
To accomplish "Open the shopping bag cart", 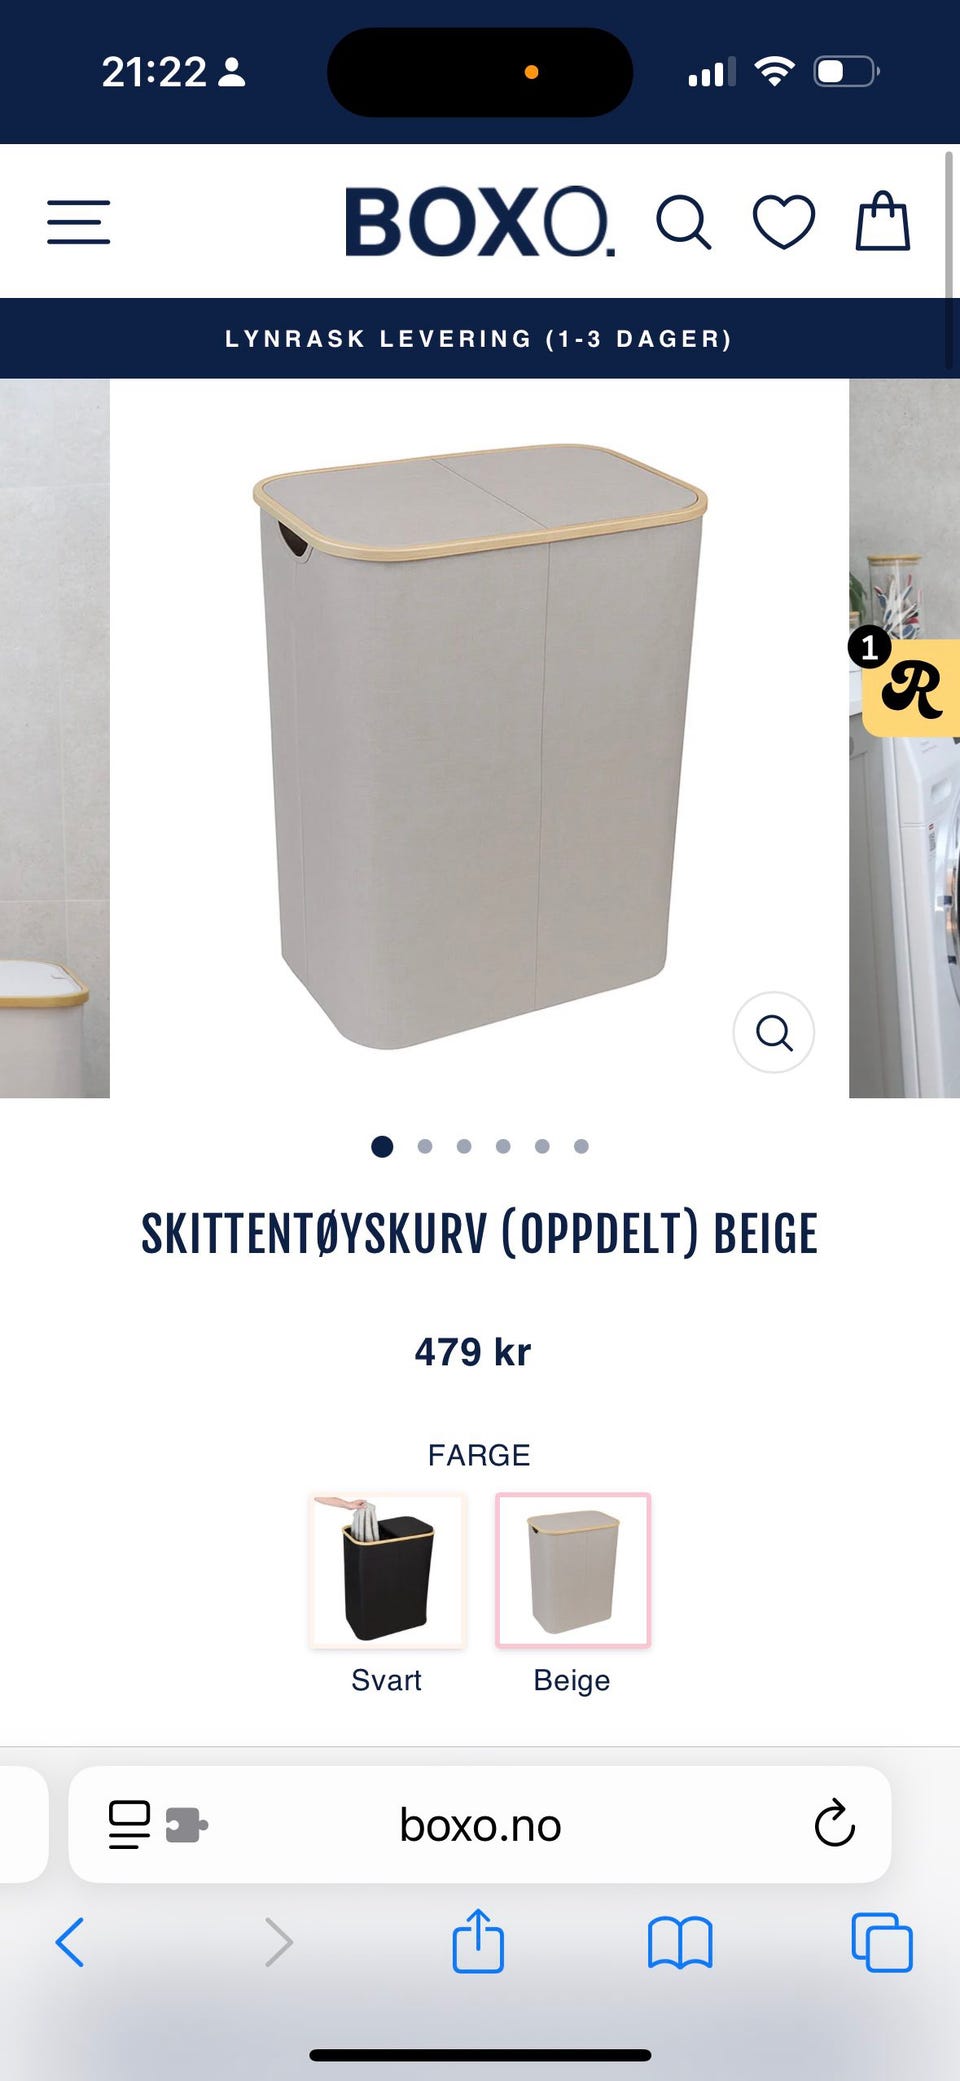I will tap(883, 220).
